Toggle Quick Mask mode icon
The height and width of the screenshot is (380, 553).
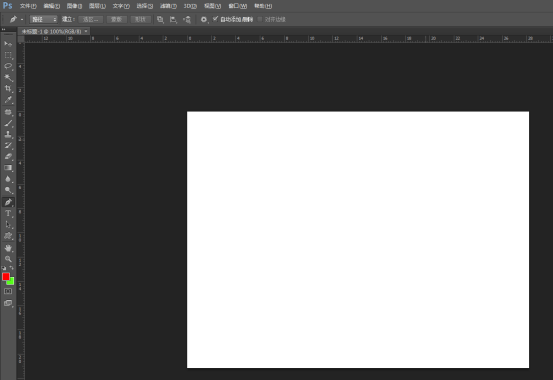8,291
